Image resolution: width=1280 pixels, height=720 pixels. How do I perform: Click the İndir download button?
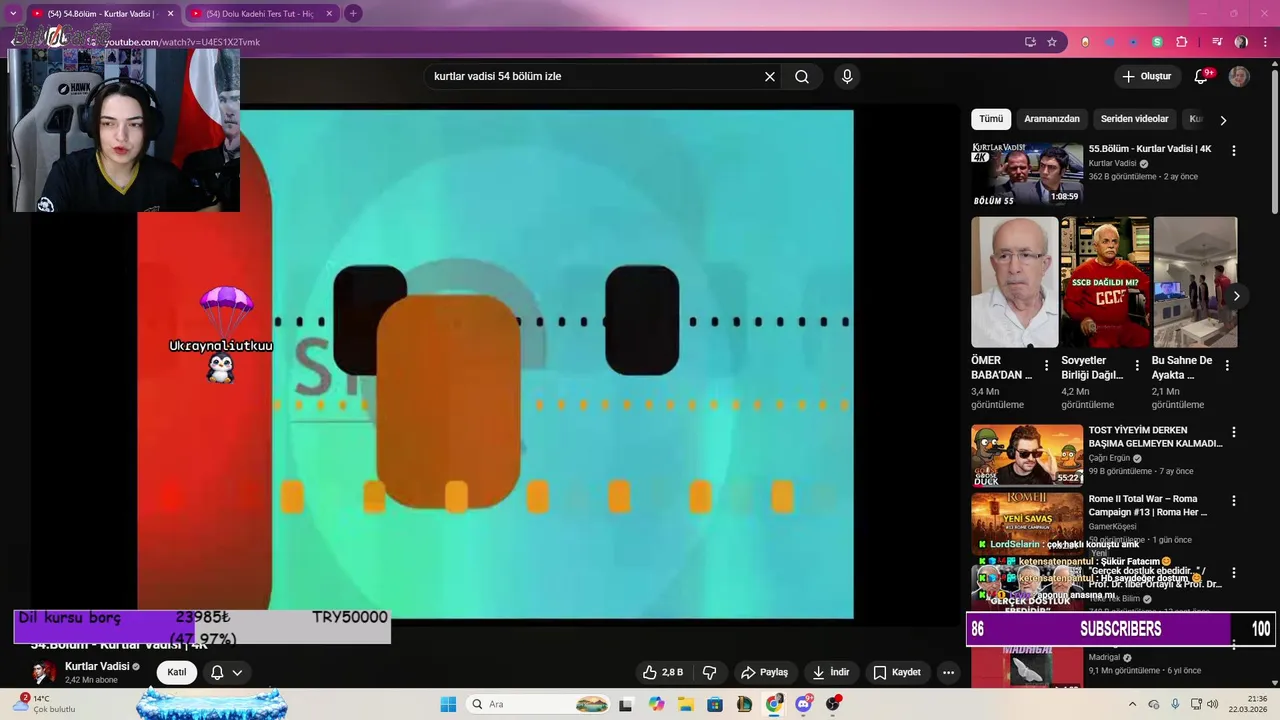831,672
